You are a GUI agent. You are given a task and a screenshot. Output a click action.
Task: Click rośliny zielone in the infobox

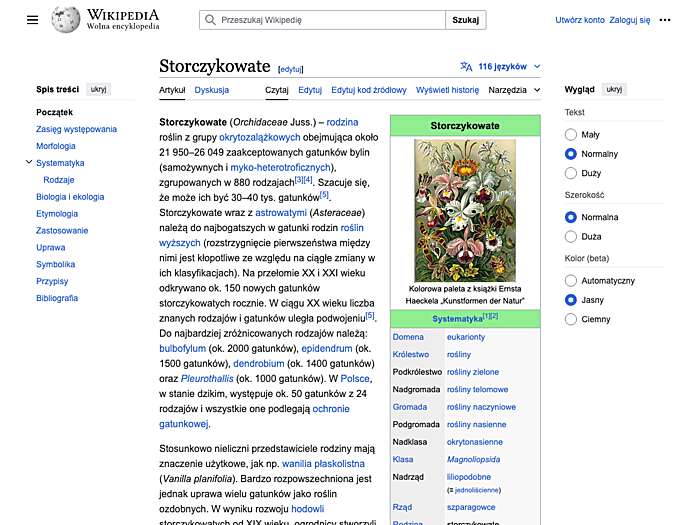tap(473, 372)
